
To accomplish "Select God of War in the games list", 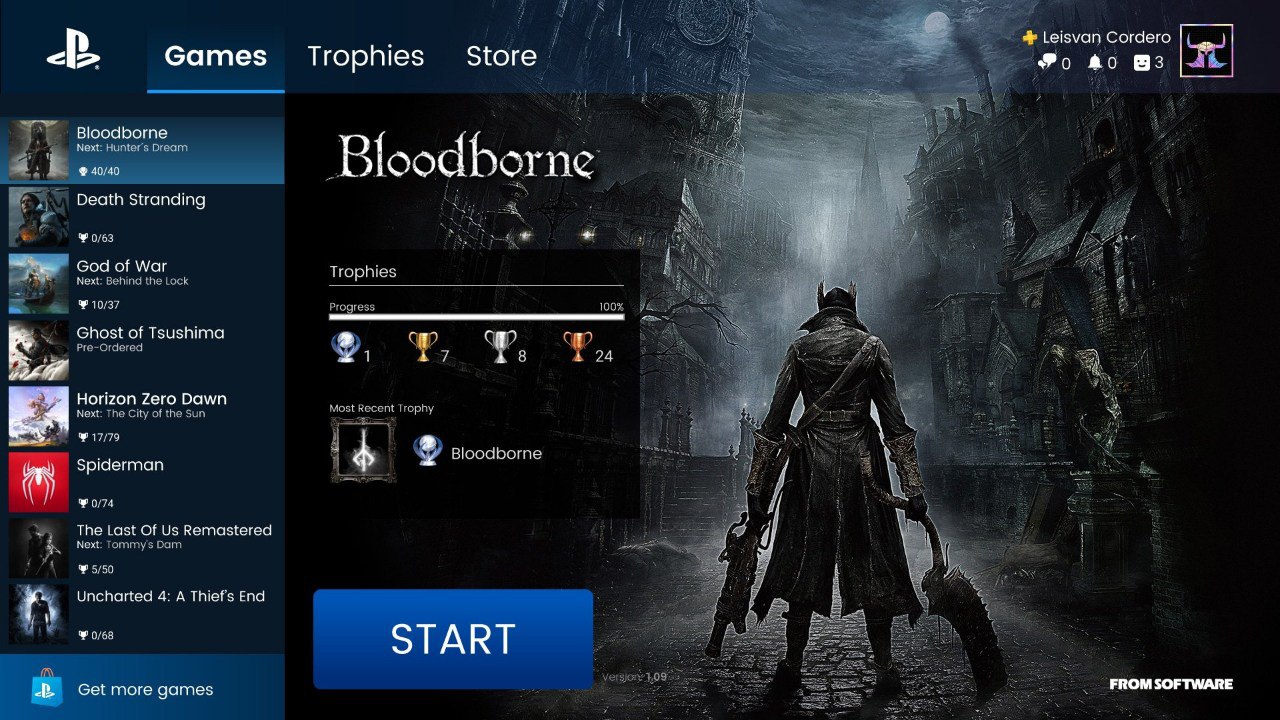I will (x=142, y=284).
